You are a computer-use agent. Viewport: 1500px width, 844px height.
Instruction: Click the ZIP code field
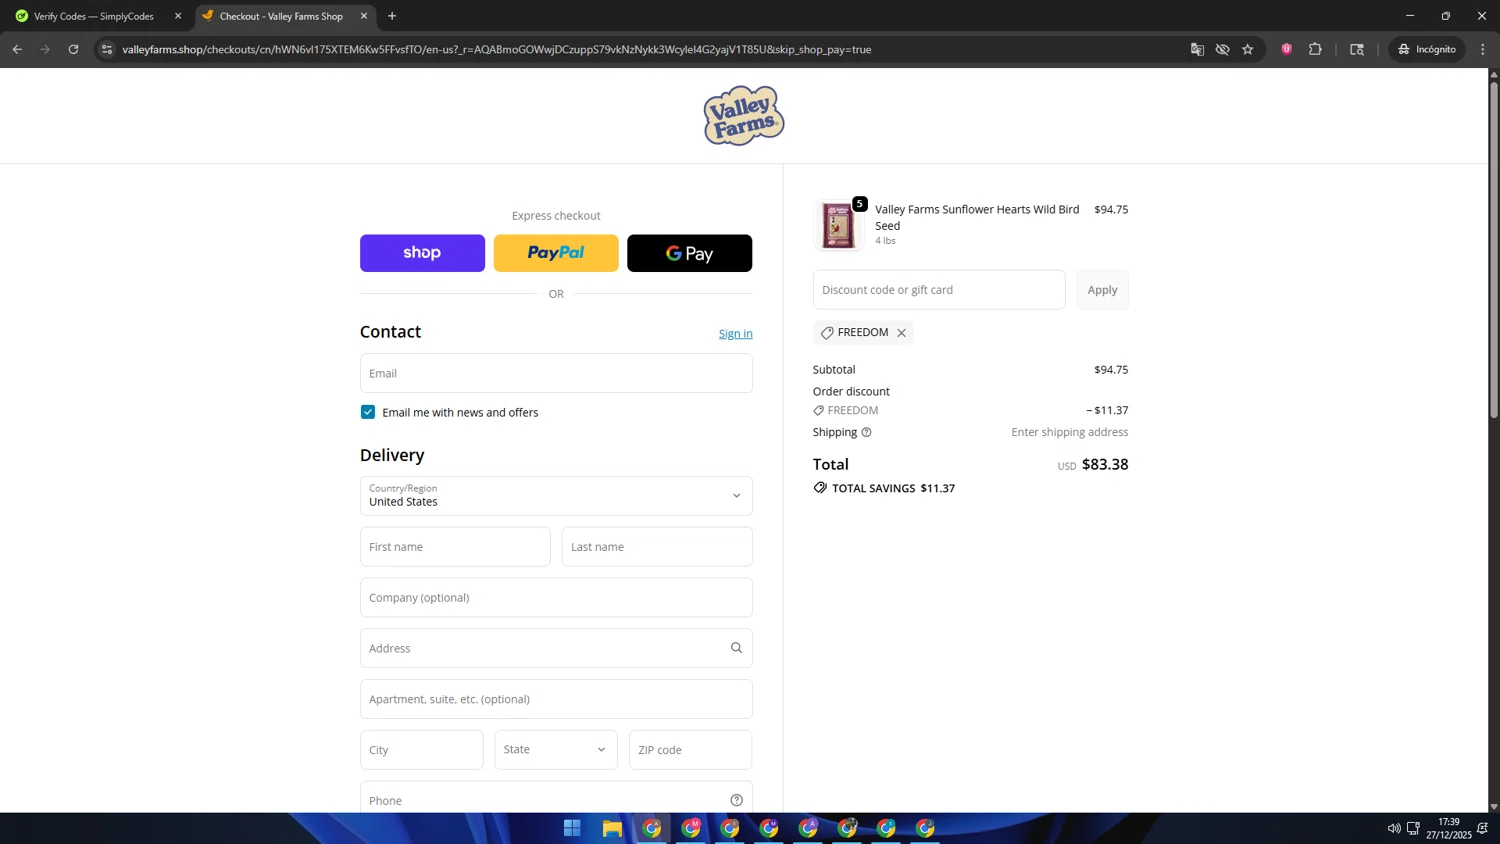pyautogui.click(x=690, y=750)
